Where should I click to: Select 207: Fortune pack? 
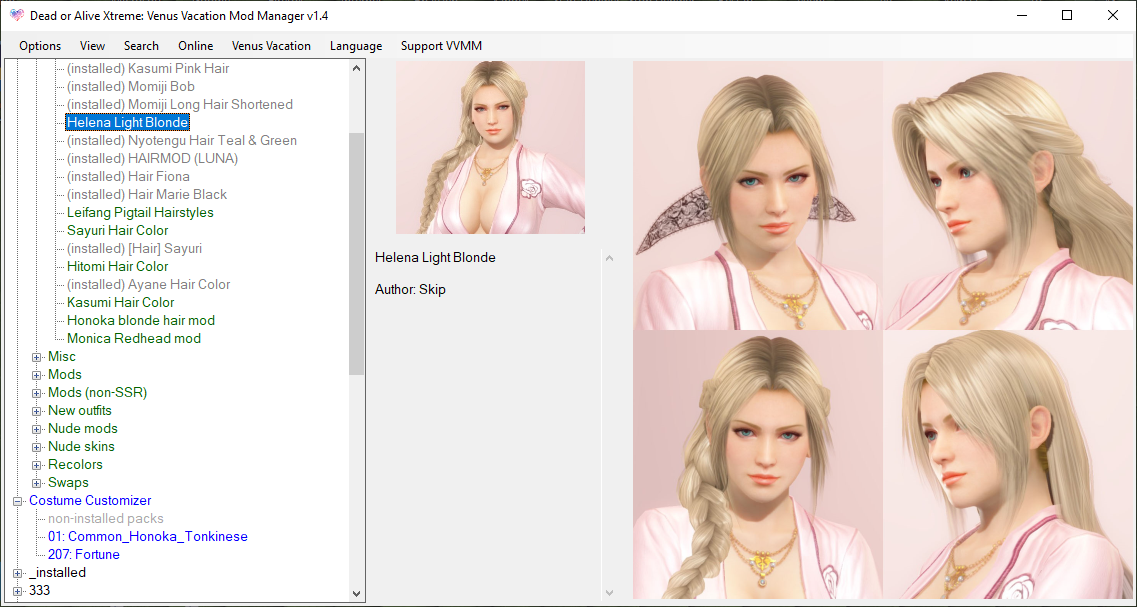(83, 555)
